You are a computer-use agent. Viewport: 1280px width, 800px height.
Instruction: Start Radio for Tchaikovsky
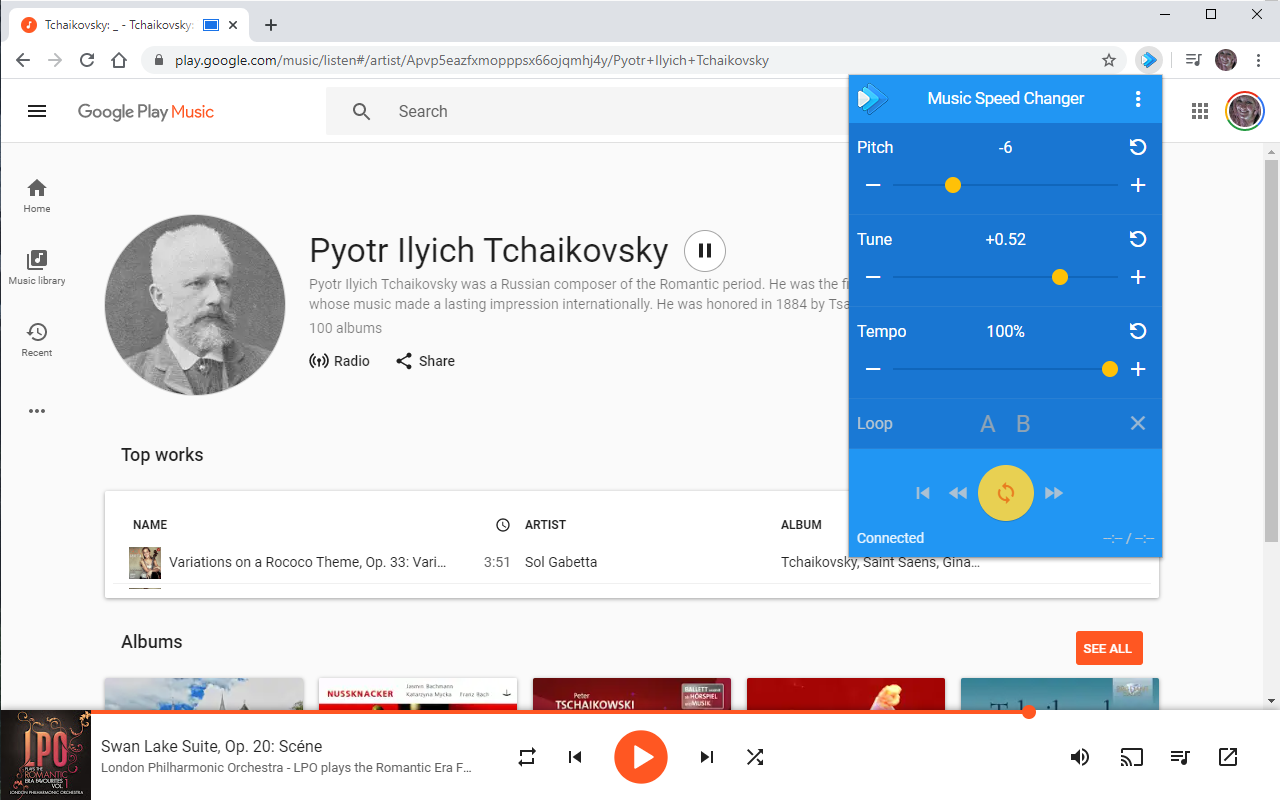point(340,361)
